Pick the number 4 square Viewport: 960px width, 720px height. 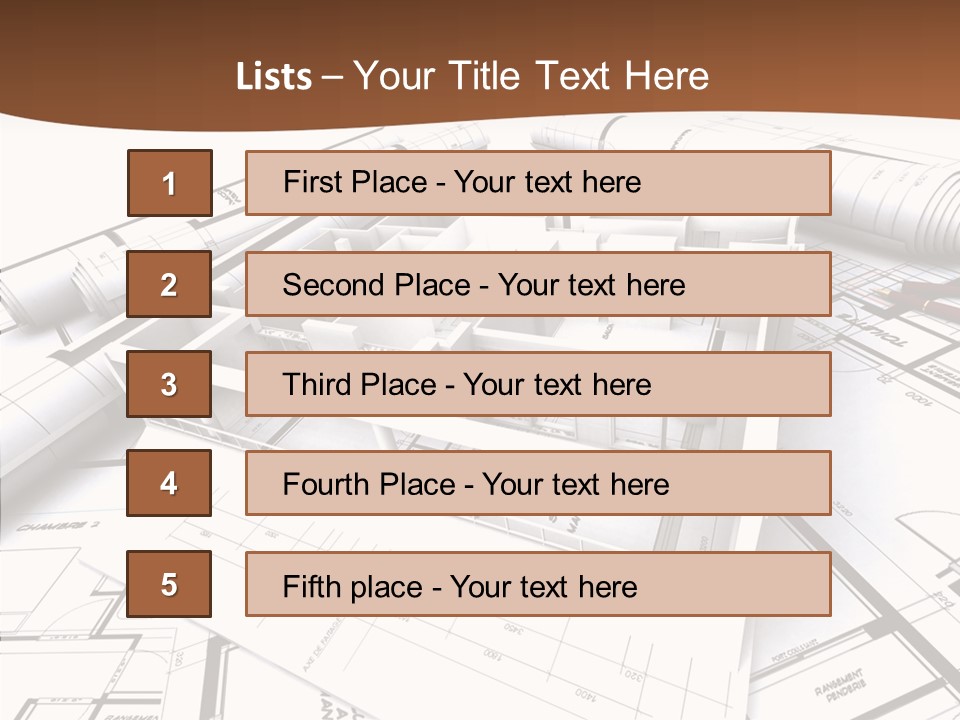tap(169, 483)
